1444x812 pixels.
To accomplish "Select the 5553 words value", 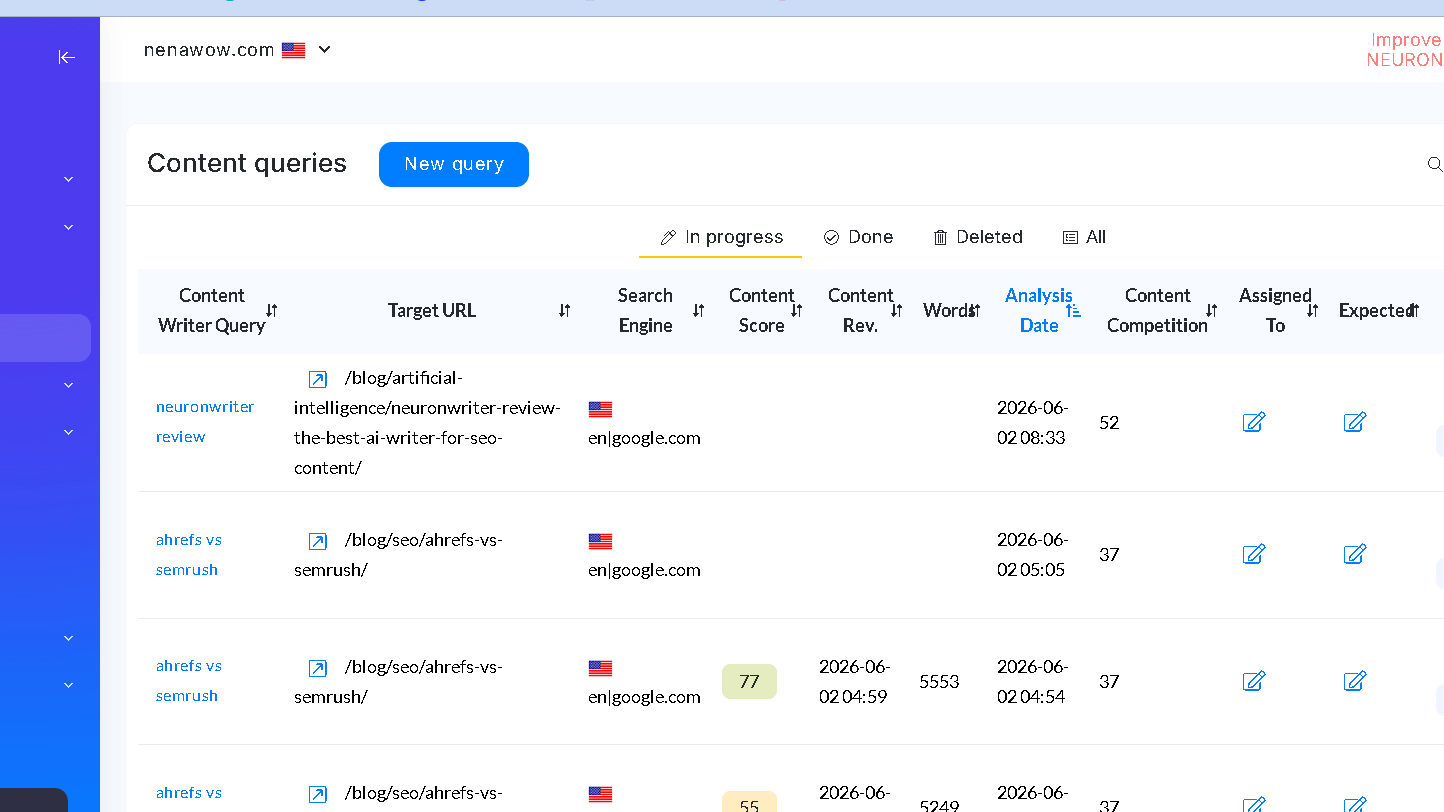I will tap(939, 682).
